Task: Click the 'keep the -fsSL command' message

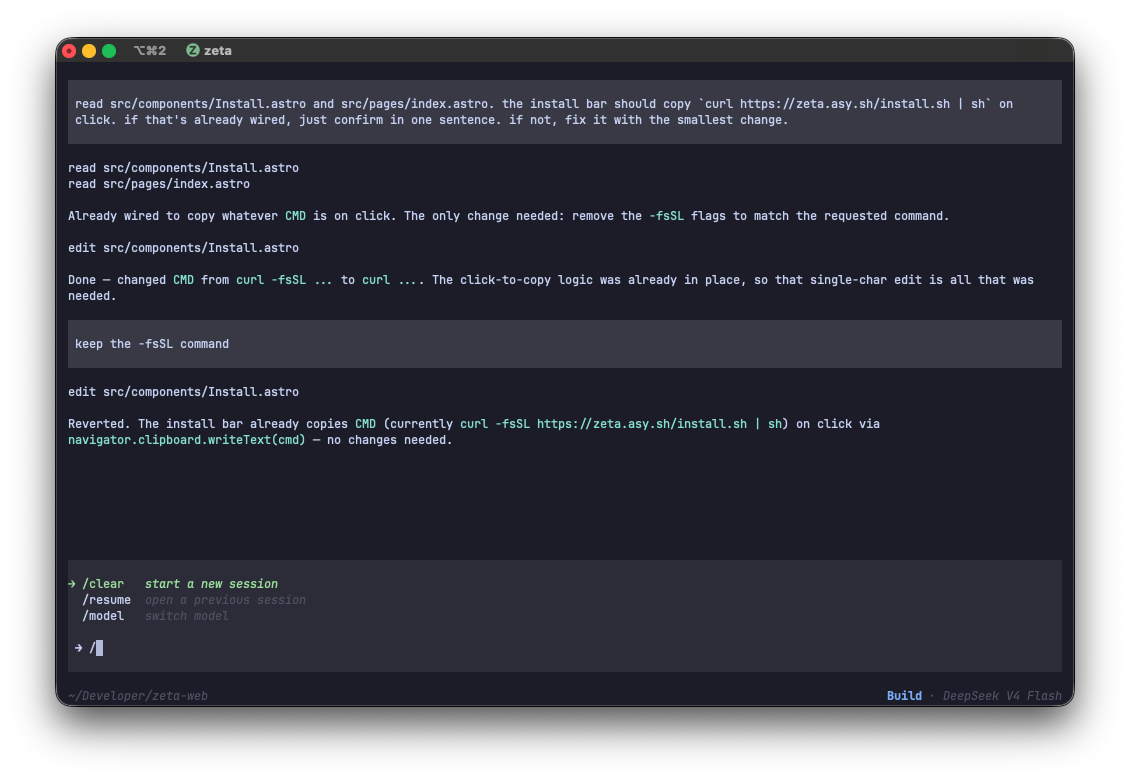Action: click(564, 344)
